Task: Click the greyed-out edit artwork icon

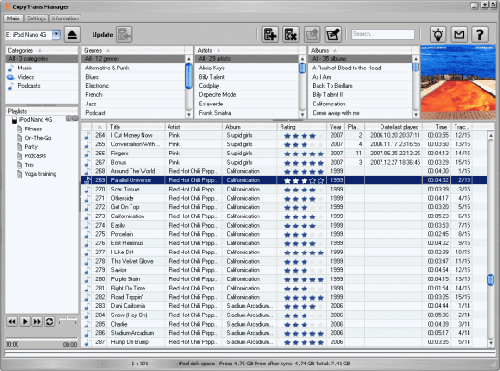Action: 312,34
